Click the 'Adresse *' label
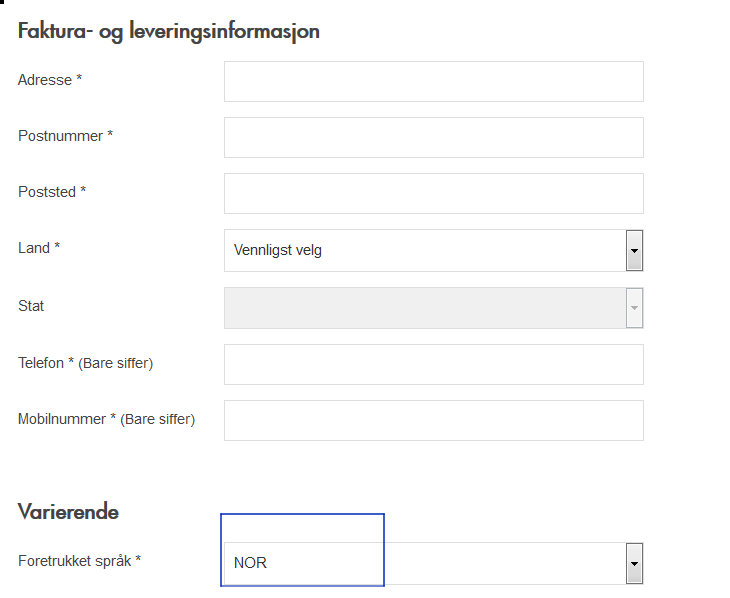This screenshot has height=598, width=730. pos(50,80)
